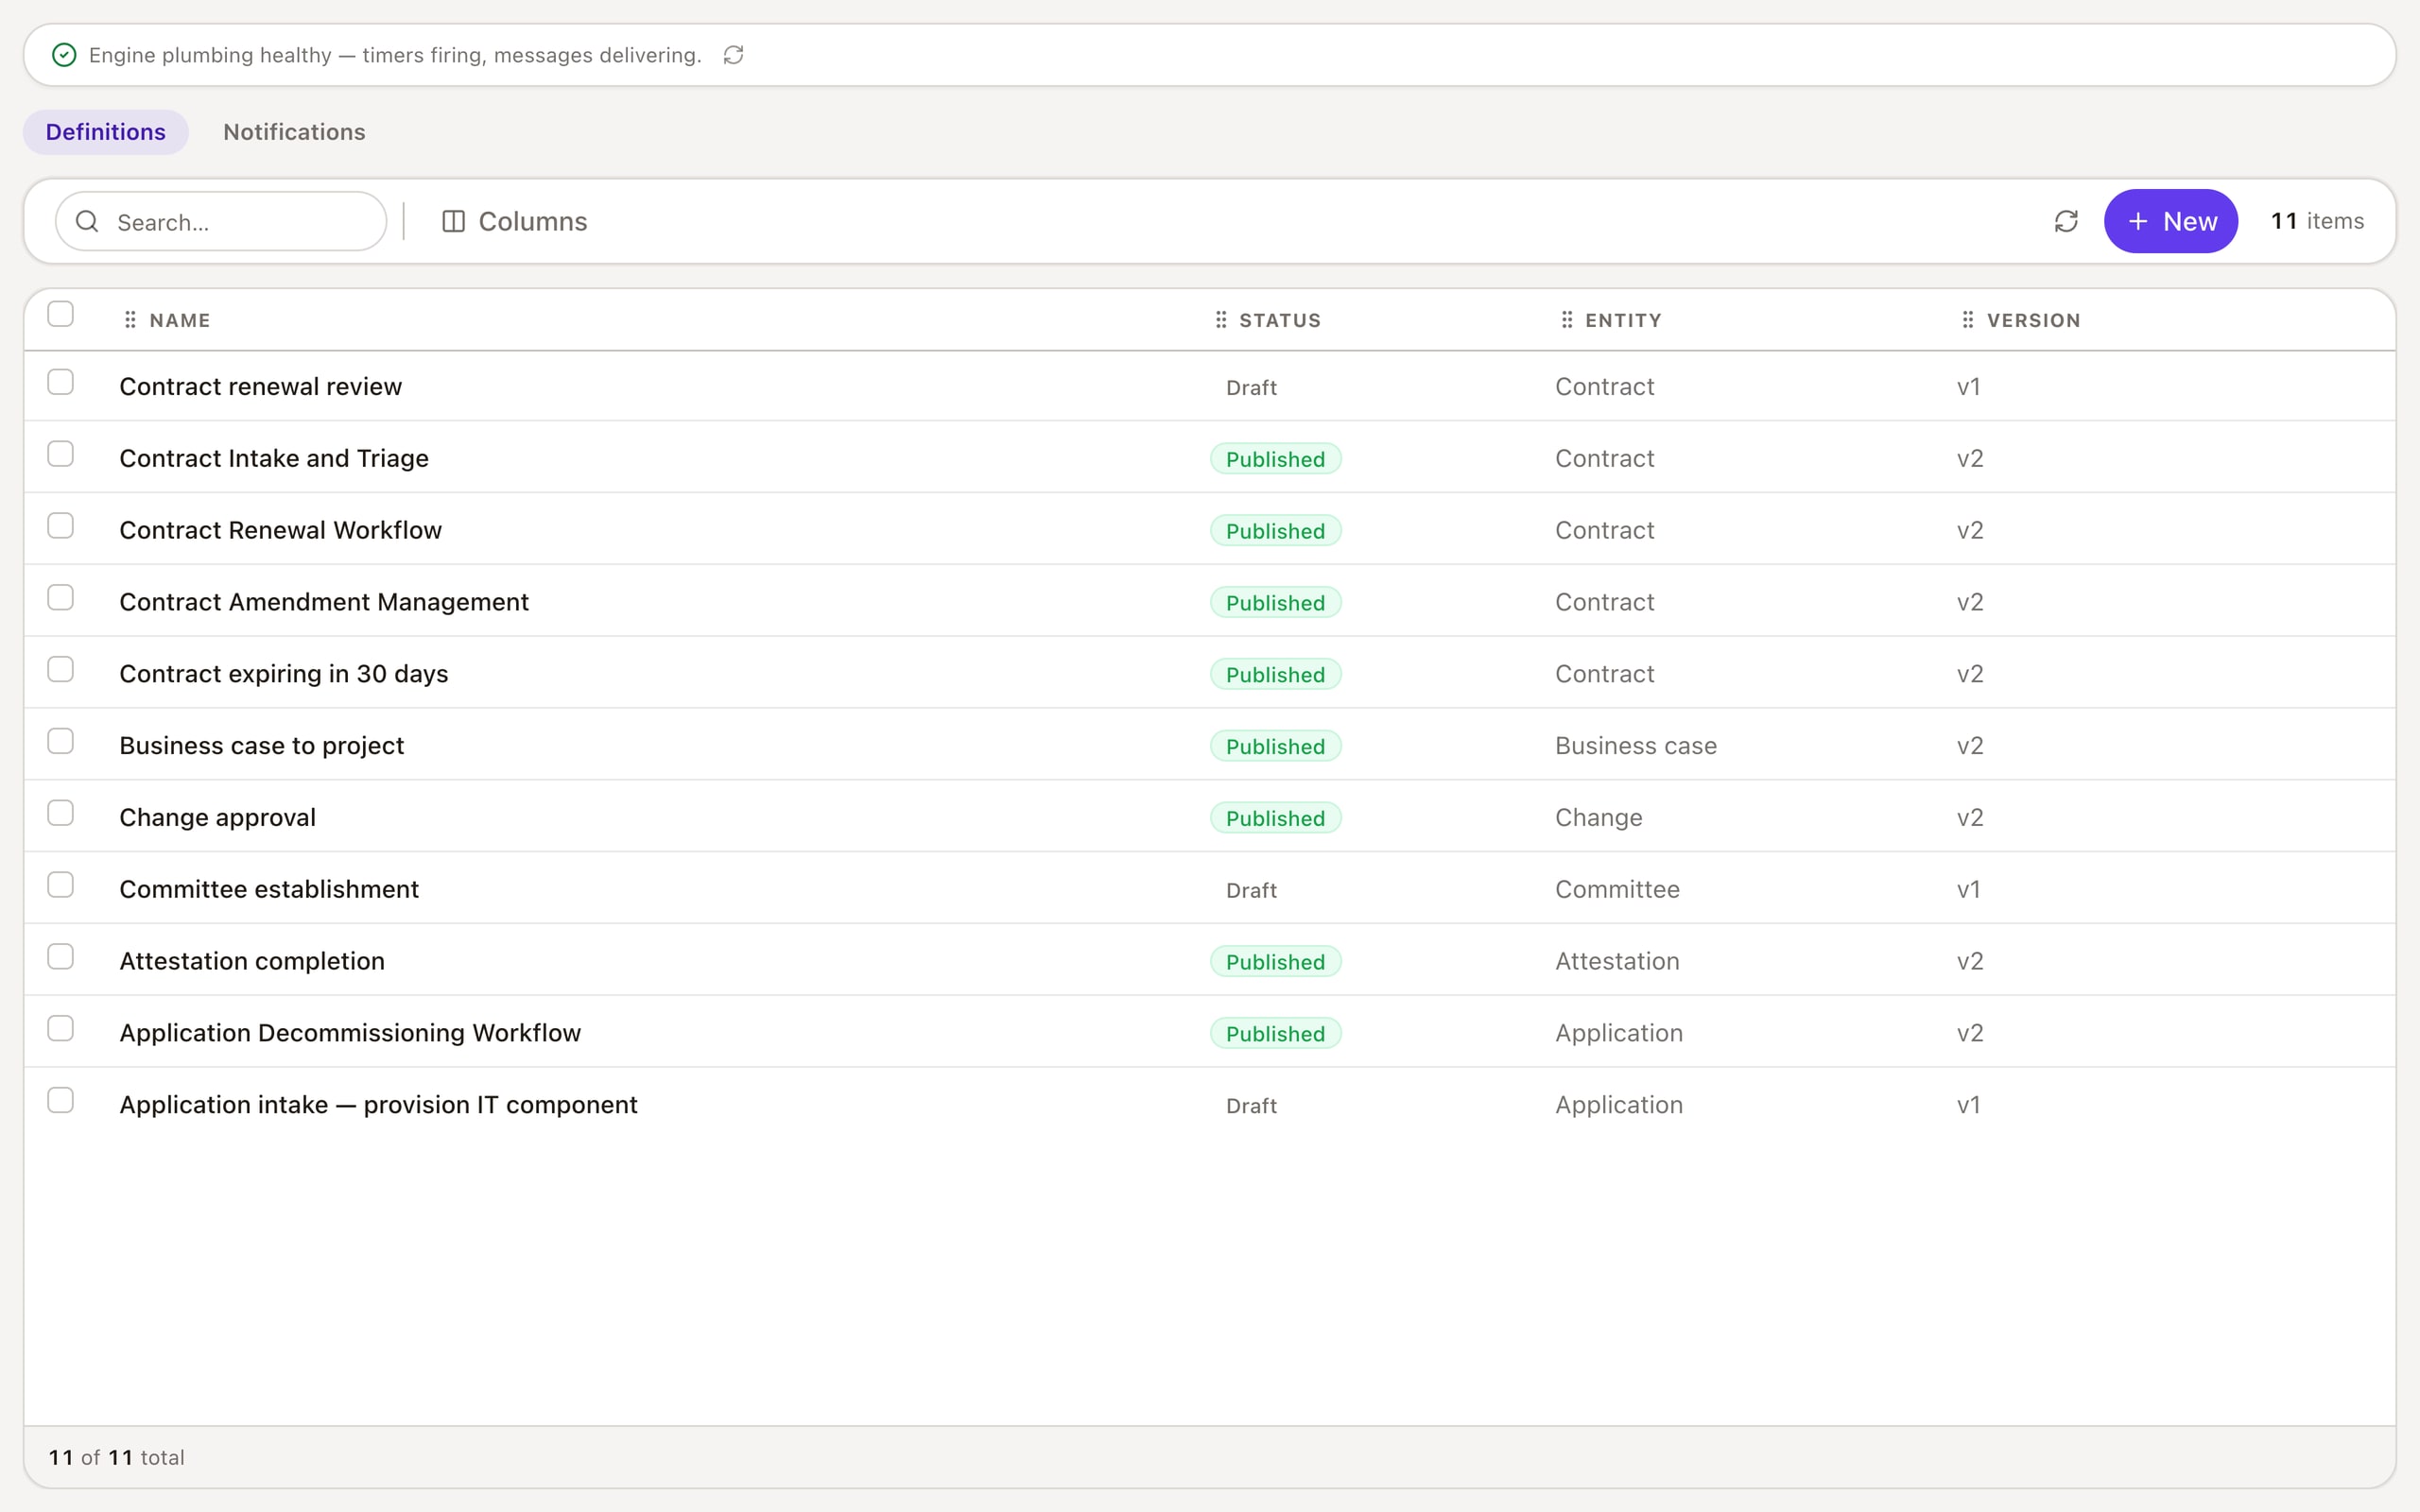
Task: Click the Business case entity cell
Action: (x=1635, y=746)
